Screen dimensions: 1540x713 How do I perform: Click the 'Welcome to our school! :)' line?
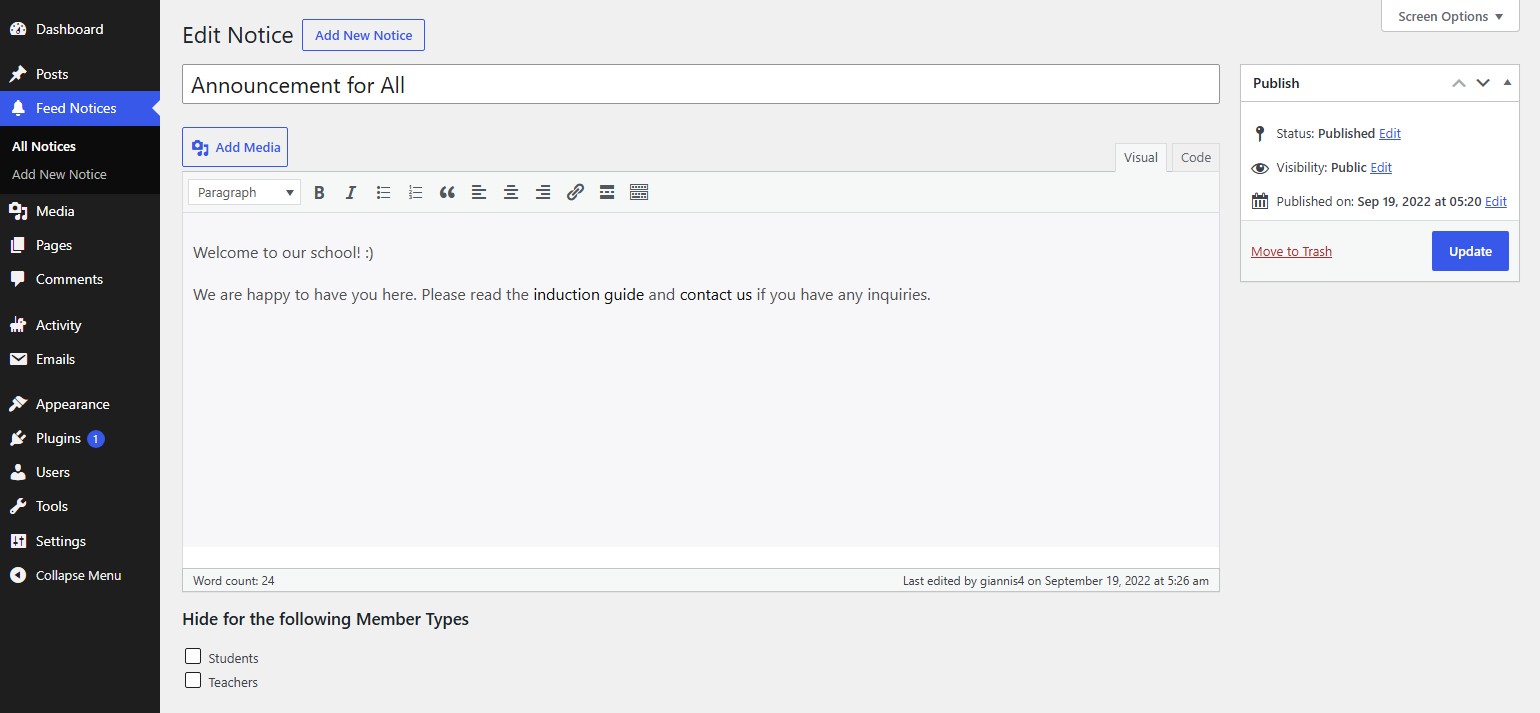pyautogui.click(x=283, y=252)
